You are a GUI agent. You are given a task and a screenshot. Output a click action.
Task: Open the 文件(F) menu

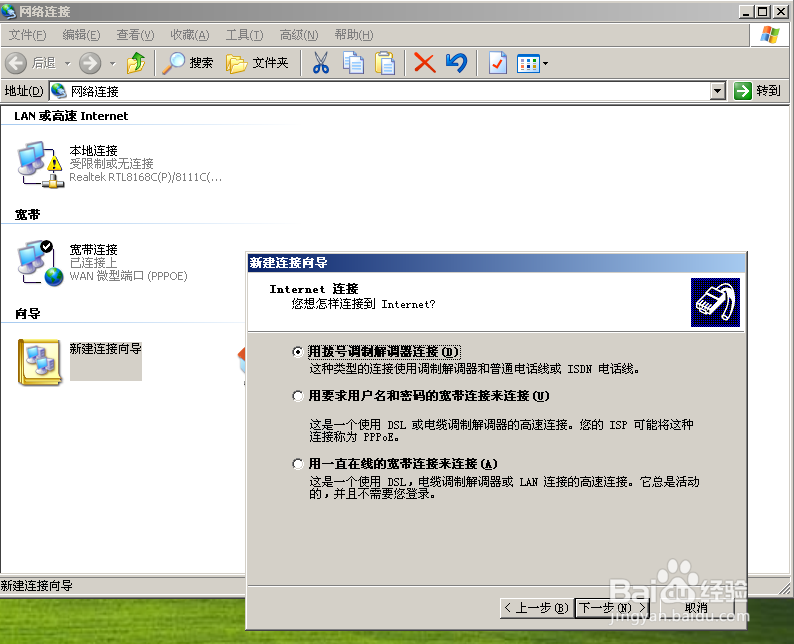click(27, 35)
